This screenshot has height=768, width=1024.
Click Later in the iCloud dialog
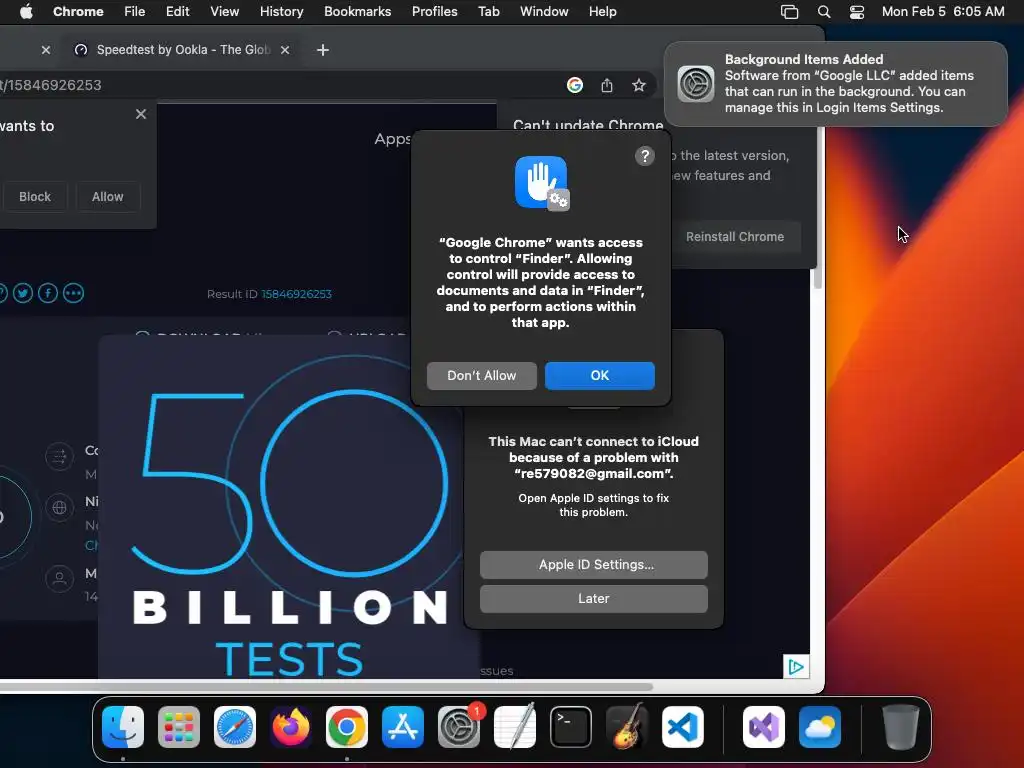594,598
